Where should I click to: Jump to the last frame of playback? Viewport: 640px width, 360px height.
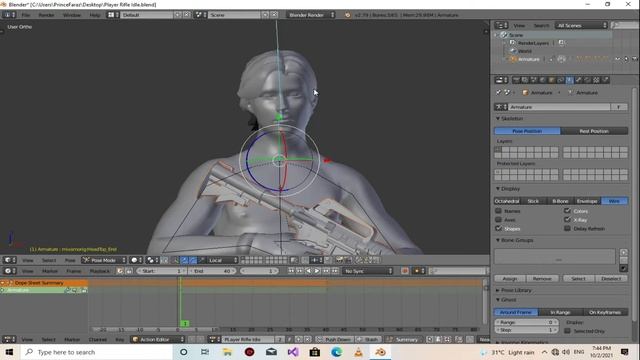click(334, 271)
